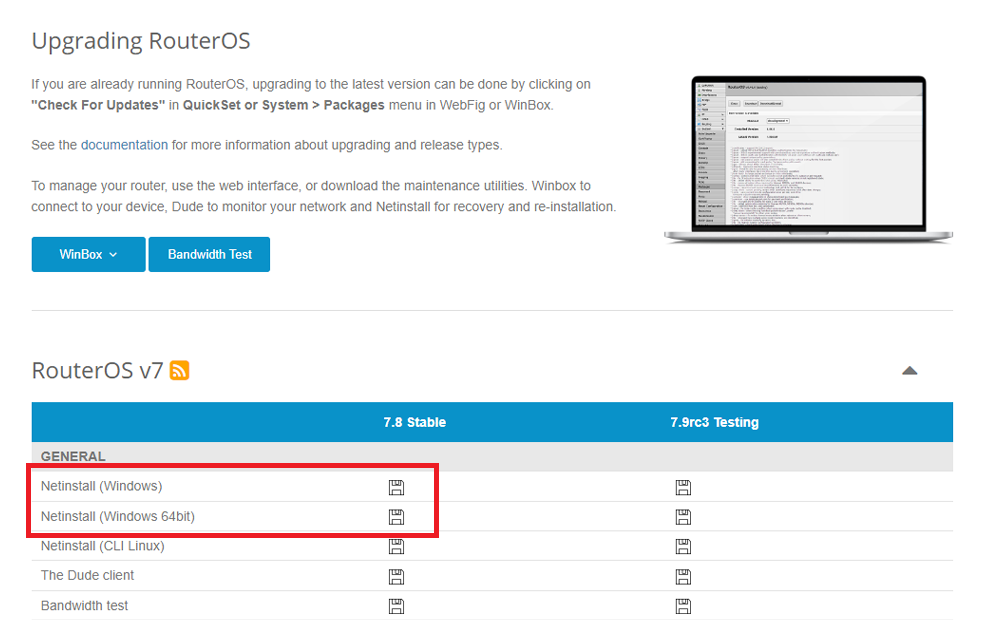Open the documentation link
The width and height of the screenshot is (1000, 620).
click(124, 145)
